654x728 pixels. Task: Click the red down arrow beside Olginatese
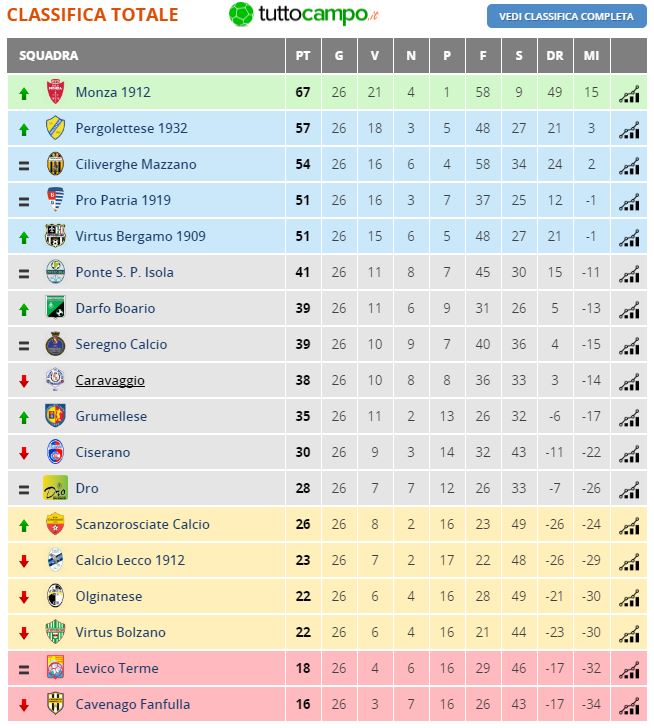pyautogui.click(x=24, y=597)
